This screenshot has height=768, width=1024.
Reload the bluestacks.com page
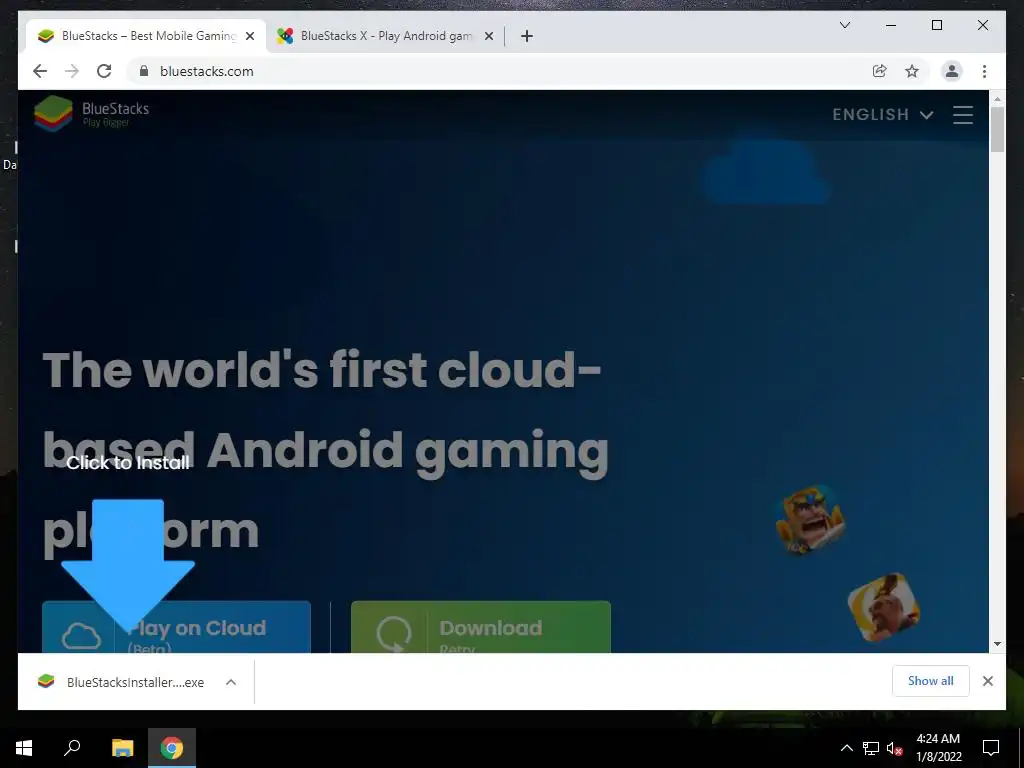[104, 71]
